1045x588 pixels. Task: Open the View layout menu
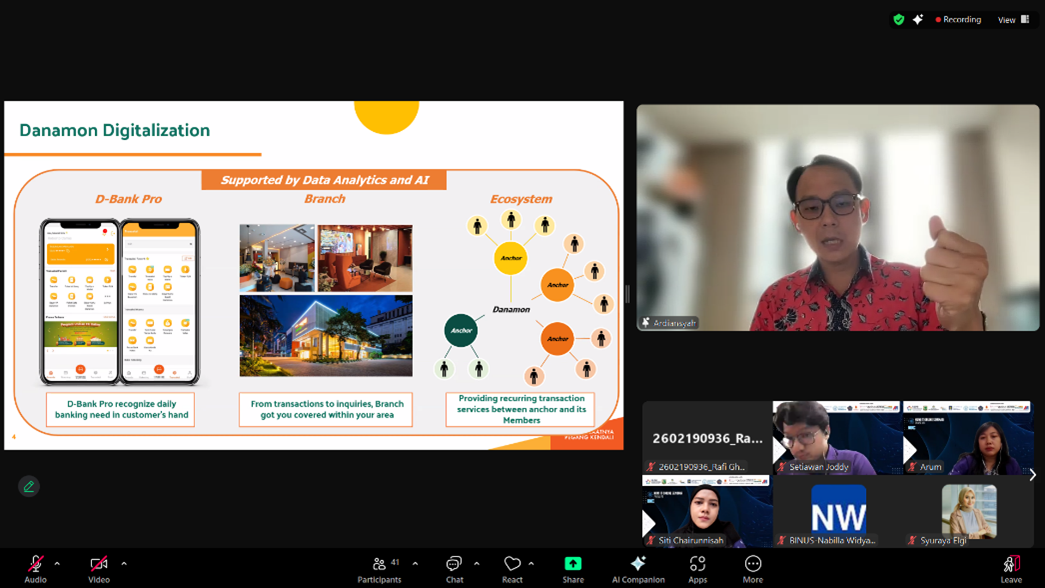tap(1013, 20)
